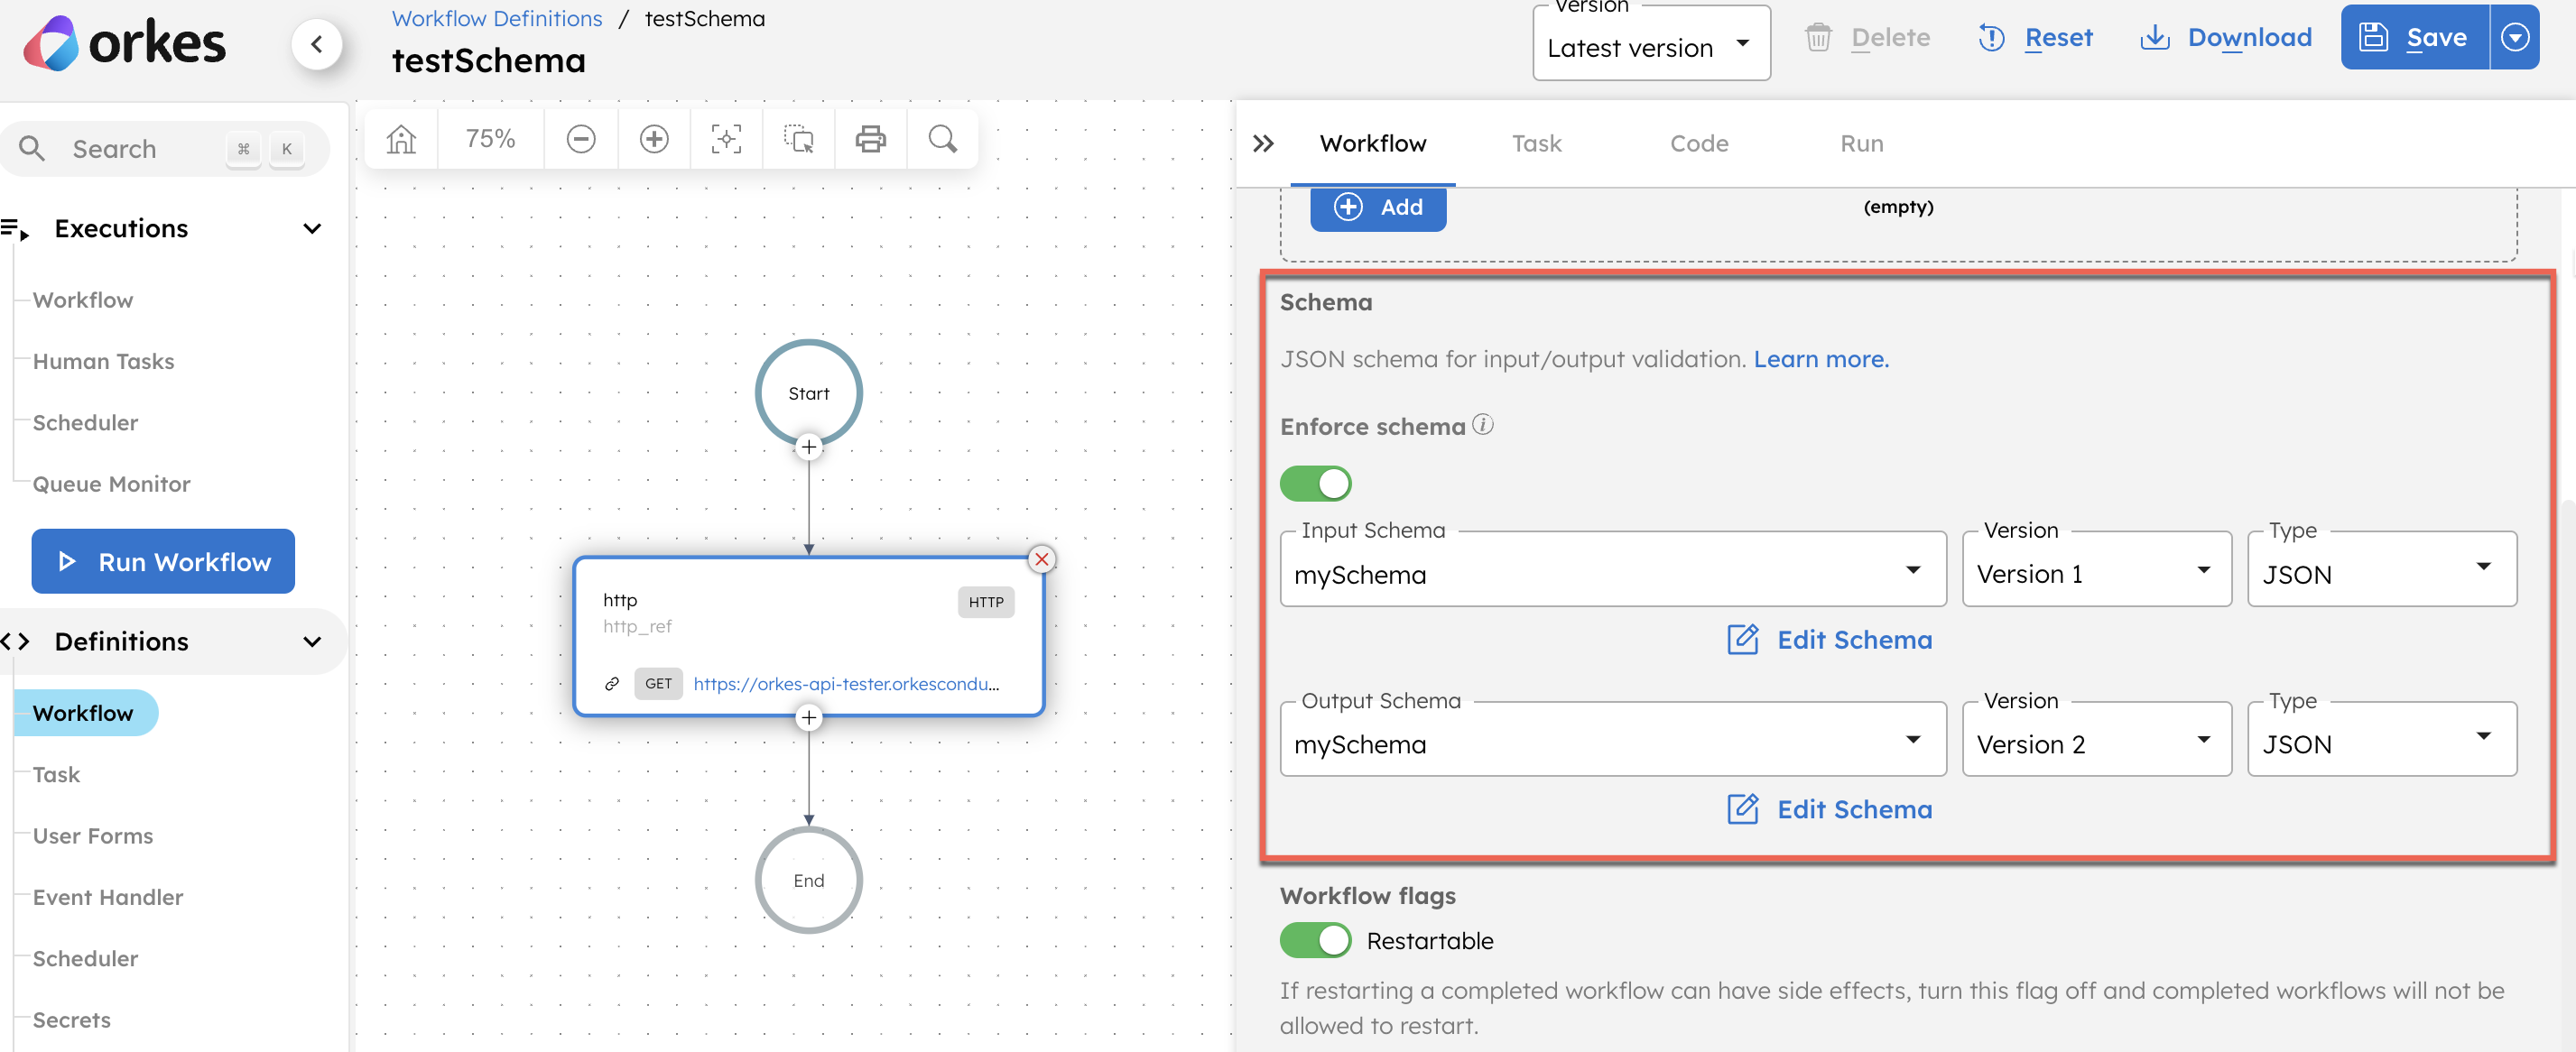Viewport: 2576px width, 1052px height.
Task: Click the link icon in http task
Action: click(612, 684)
